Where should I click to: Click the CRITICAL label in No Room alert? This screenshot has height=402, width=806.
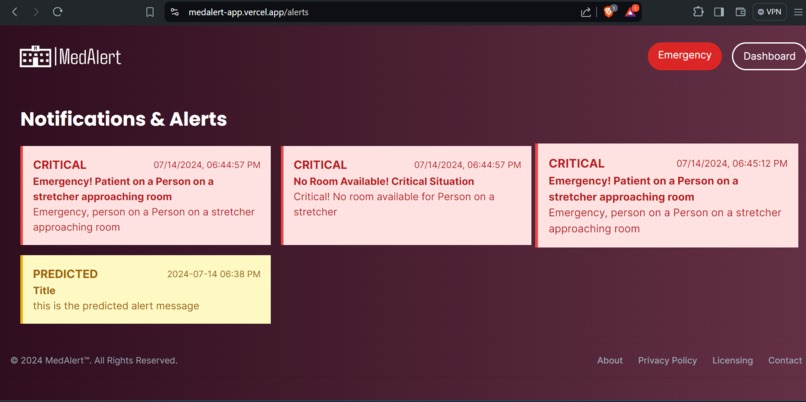[x=320, y=165]
